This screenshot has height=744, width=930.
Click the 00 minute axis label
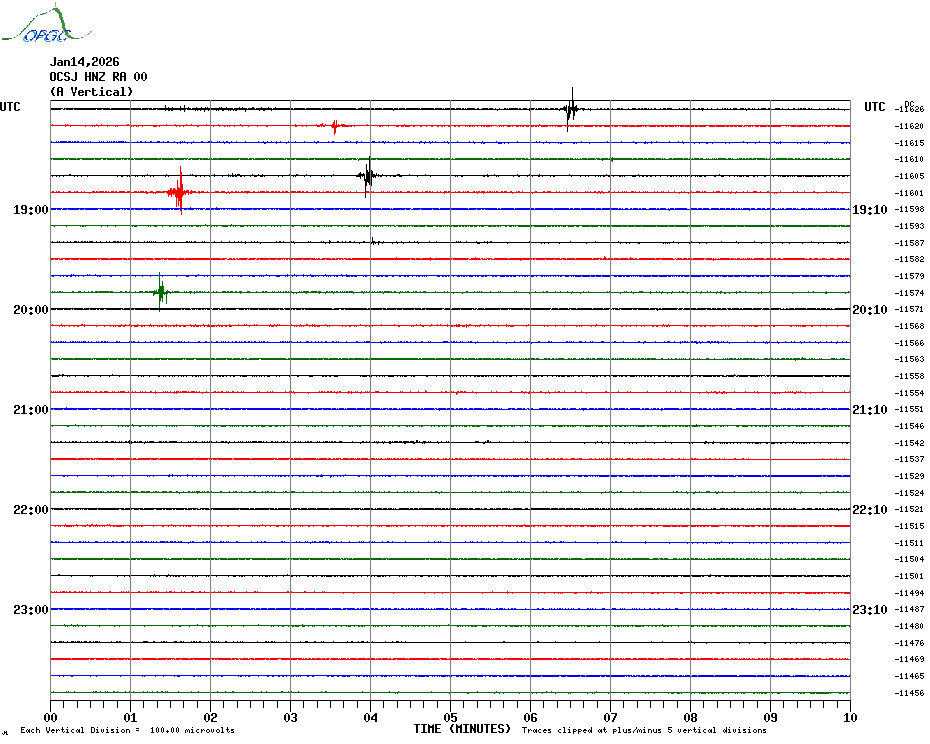point(50,717)
